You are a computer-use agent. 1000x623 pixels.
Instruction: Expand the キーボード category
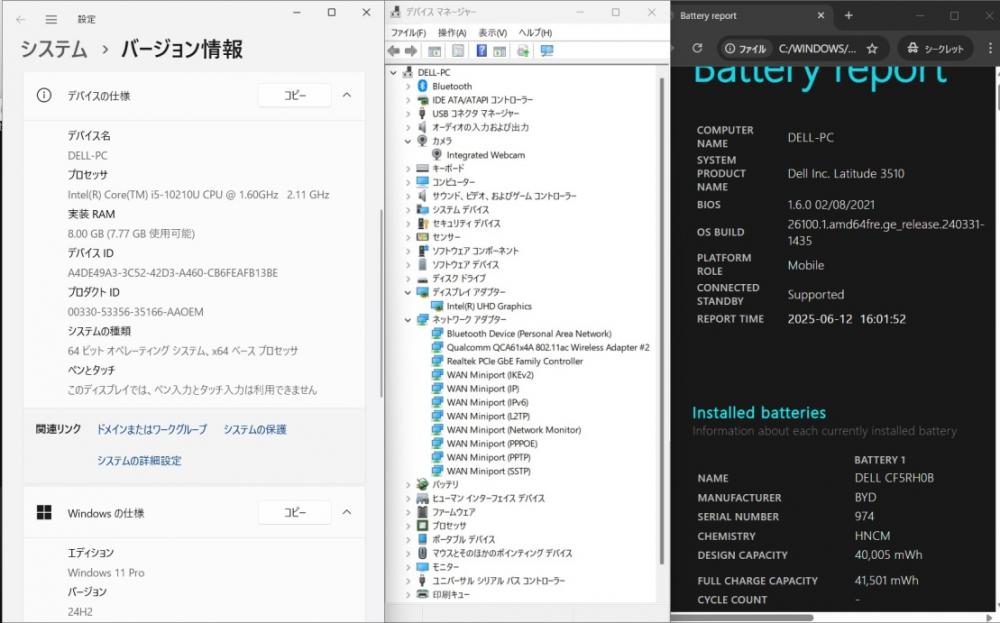click(x=408, y=168)
